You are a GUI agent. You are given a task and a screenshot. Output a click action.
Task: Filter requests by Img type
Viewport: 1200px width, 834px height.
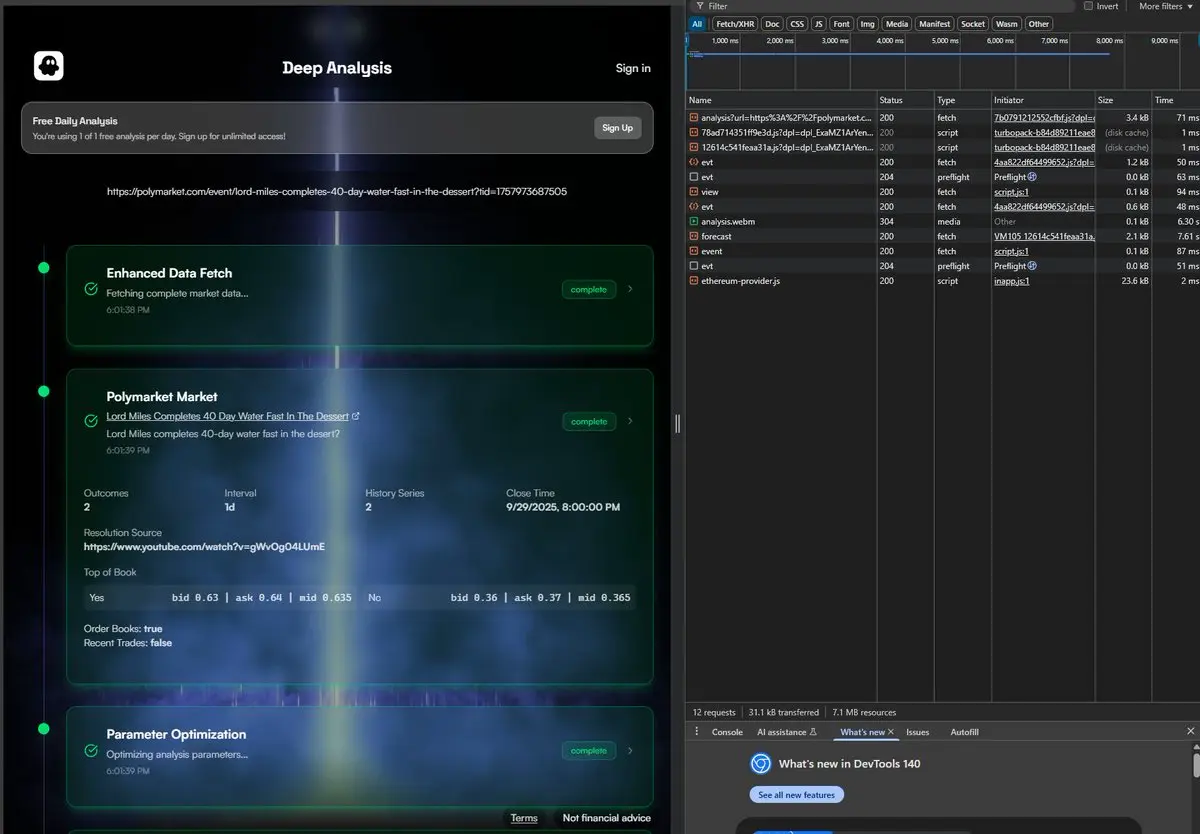tap(868, 24)
